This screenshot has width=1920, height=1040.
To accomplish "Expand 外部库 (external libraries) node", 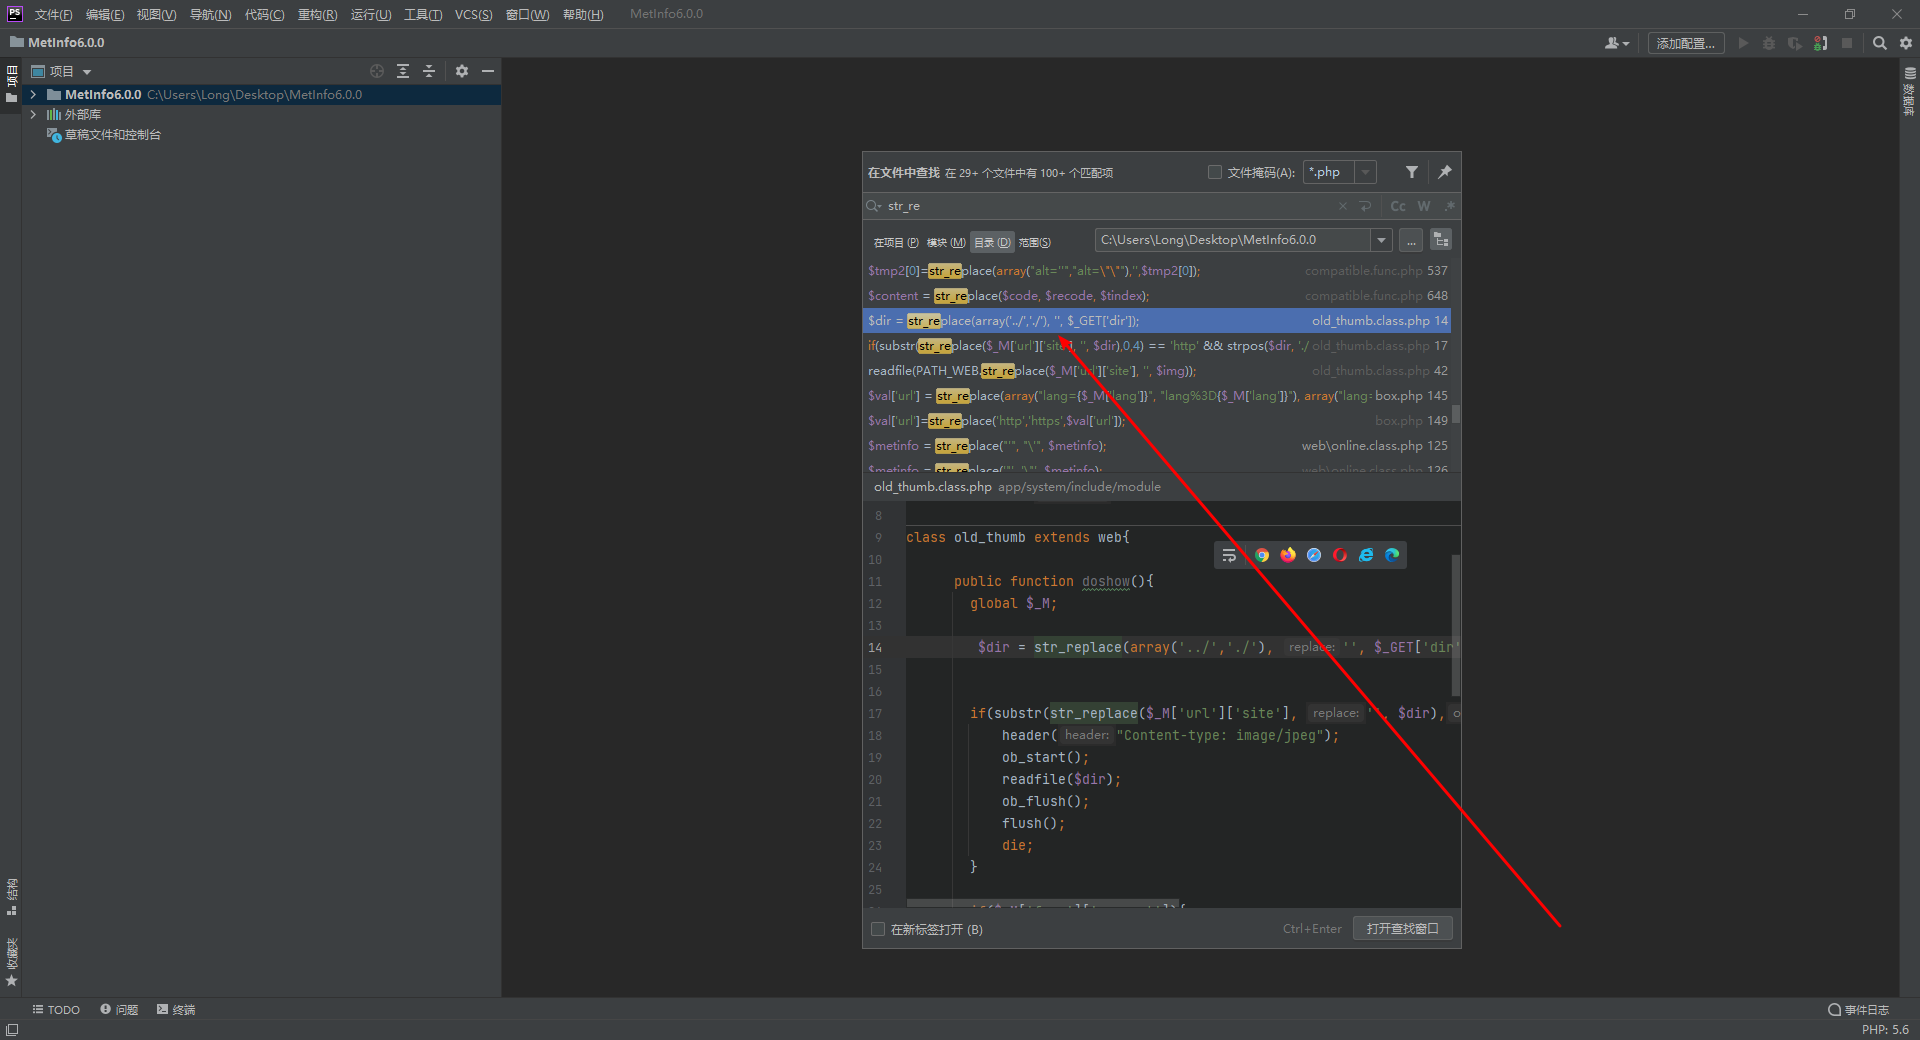I will click(33, 114).
